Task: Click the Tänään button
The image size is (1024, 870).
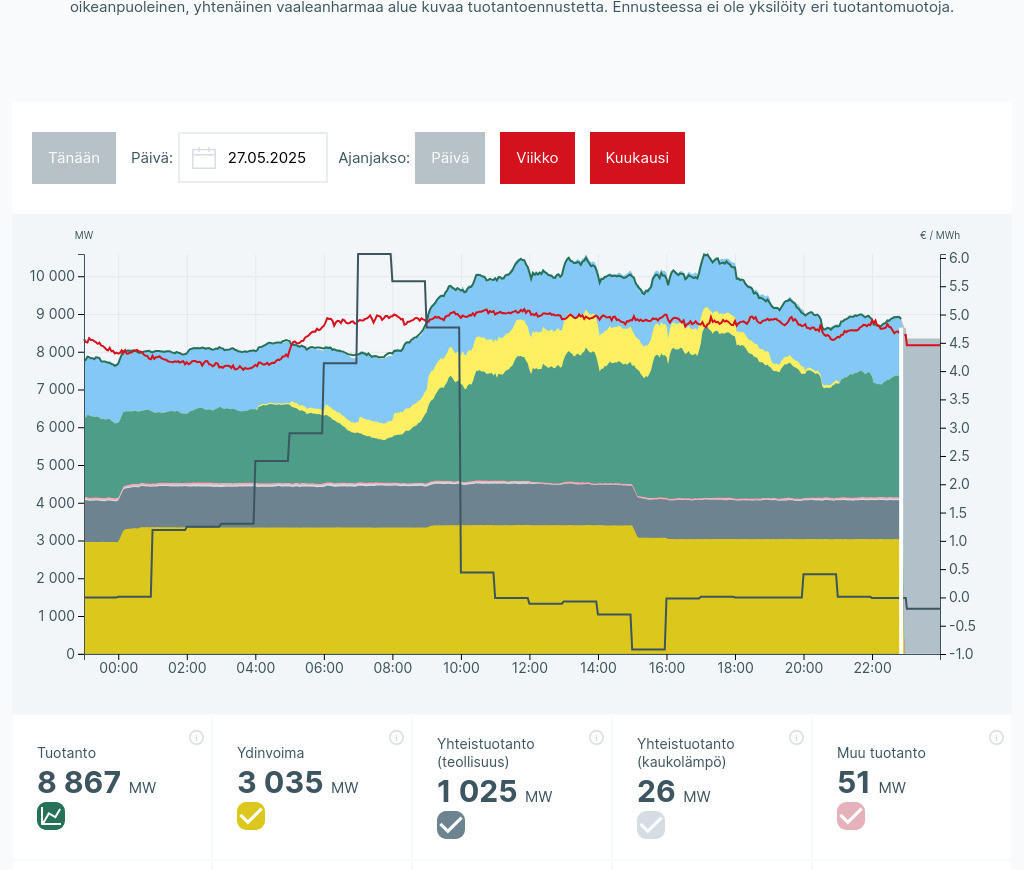Action: tap(74, 158)
